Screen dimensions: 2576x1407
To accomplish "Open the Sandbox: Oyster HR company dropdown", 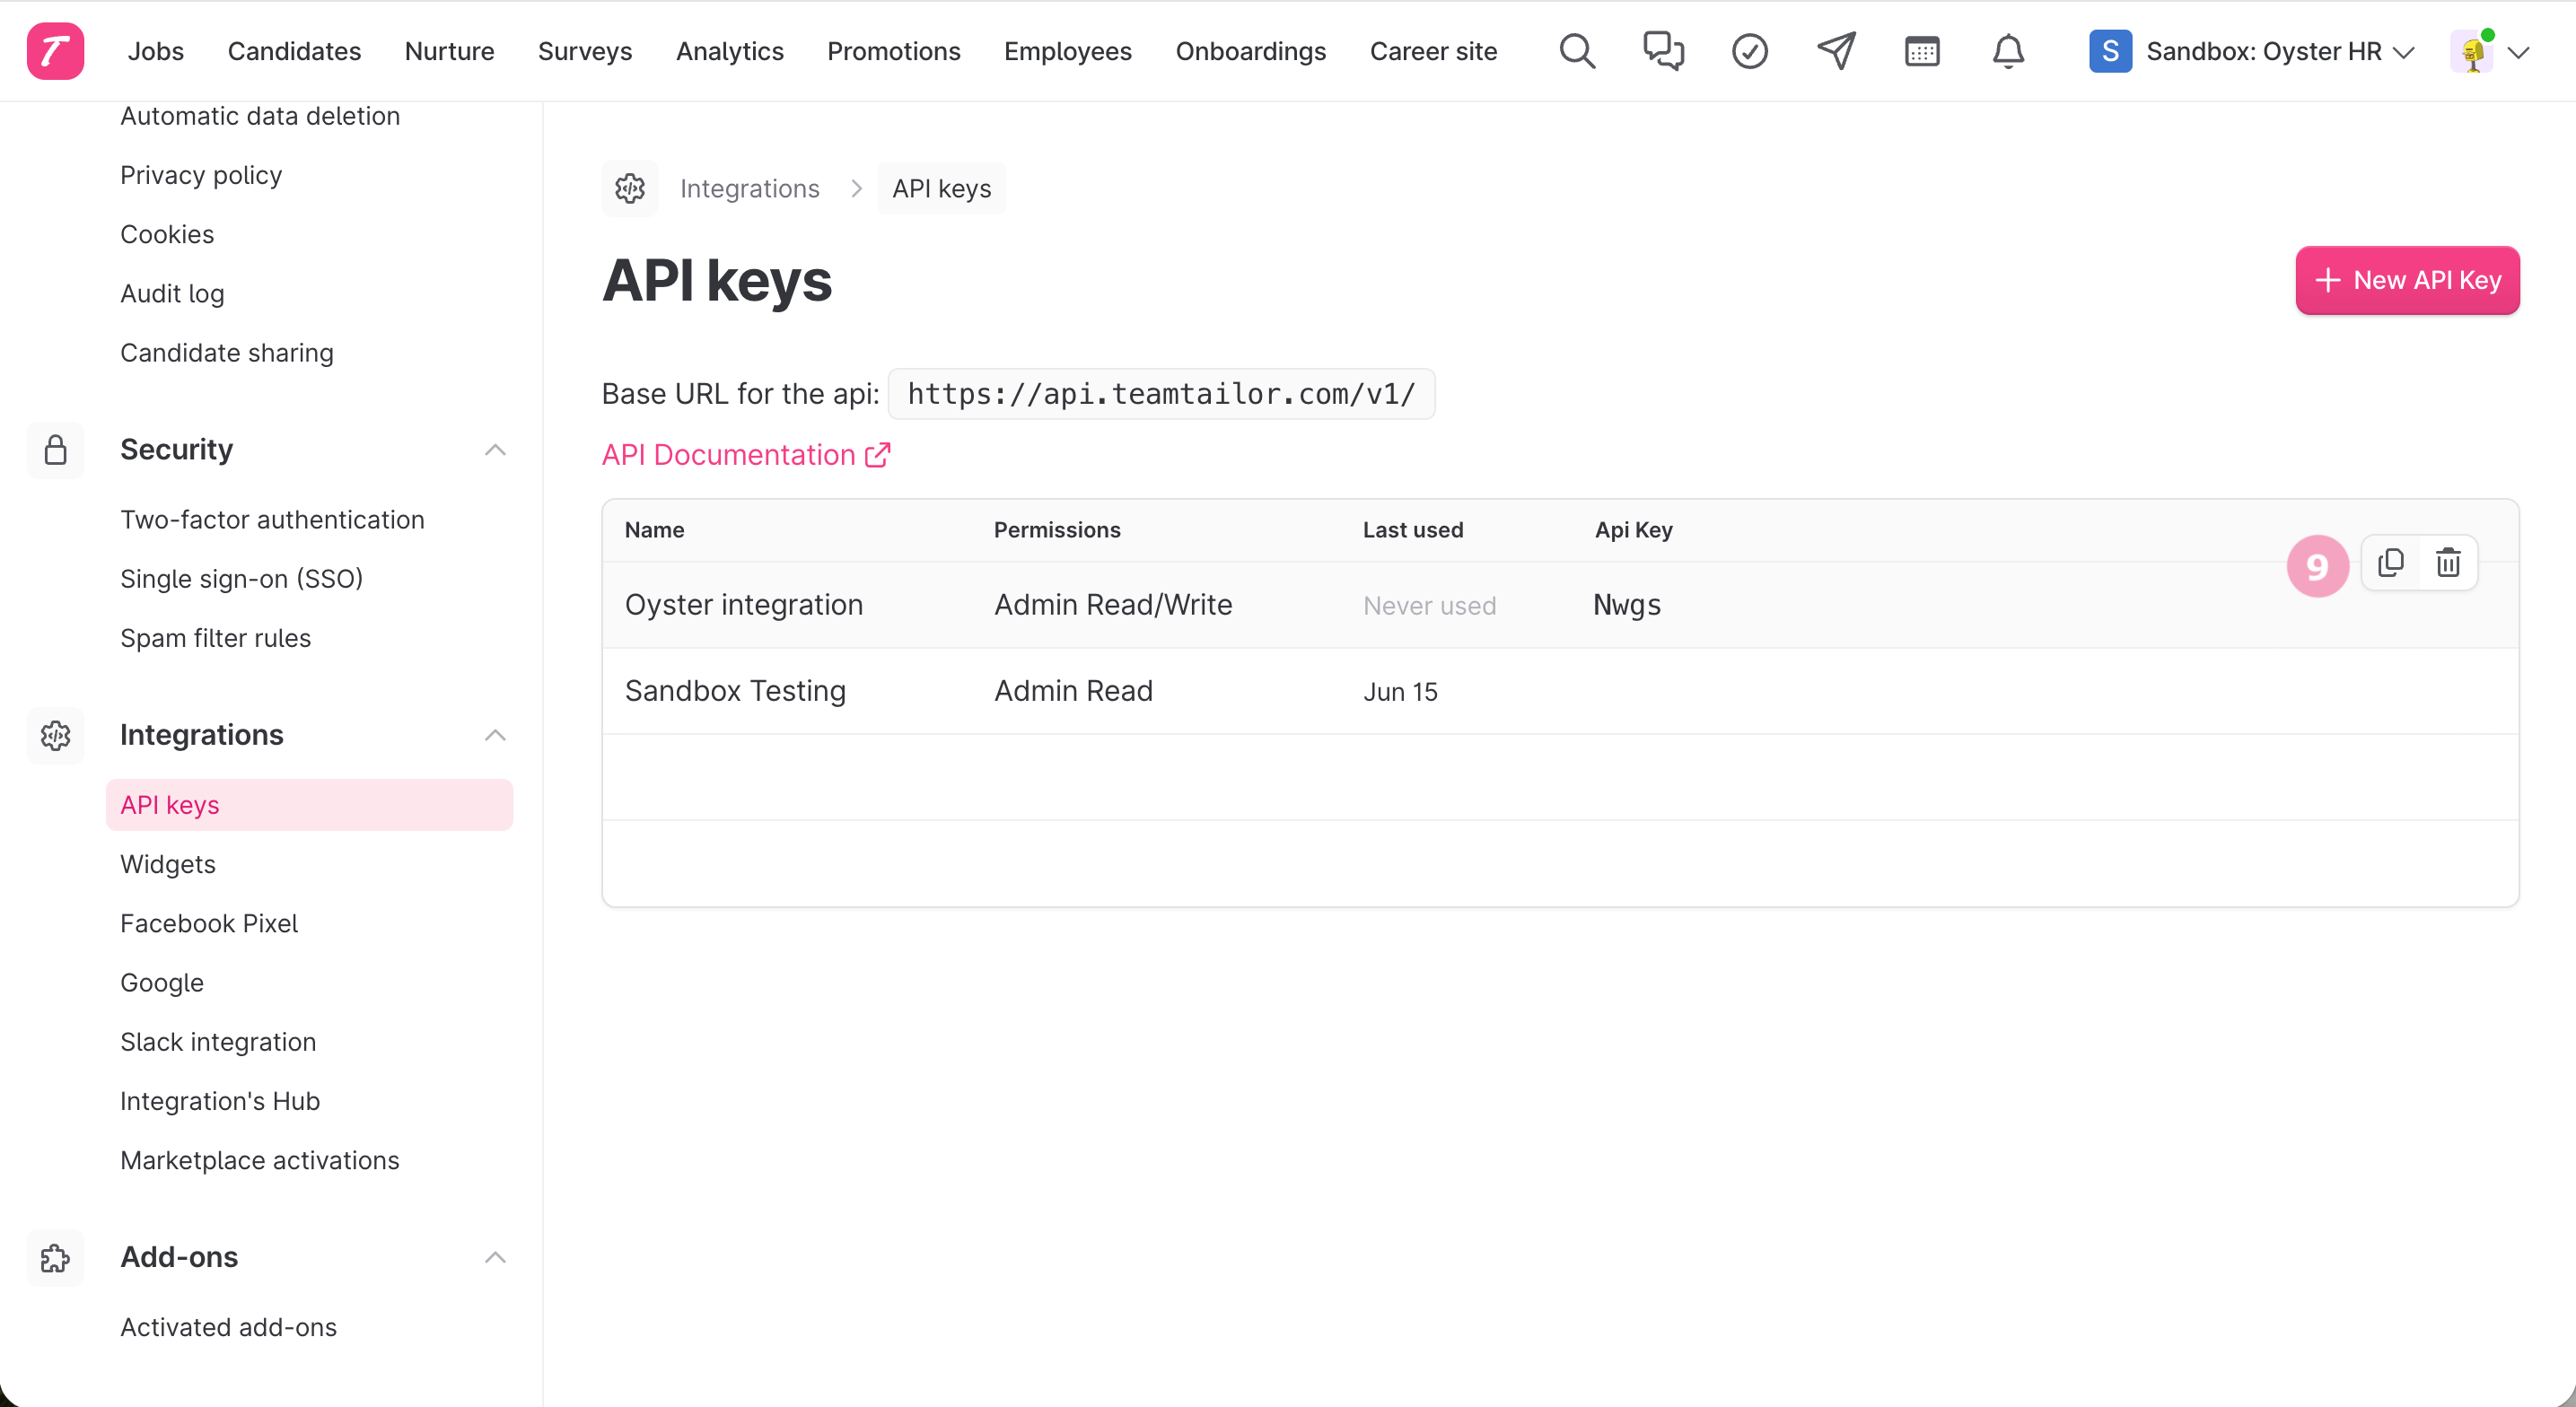I will point(2253,51).
